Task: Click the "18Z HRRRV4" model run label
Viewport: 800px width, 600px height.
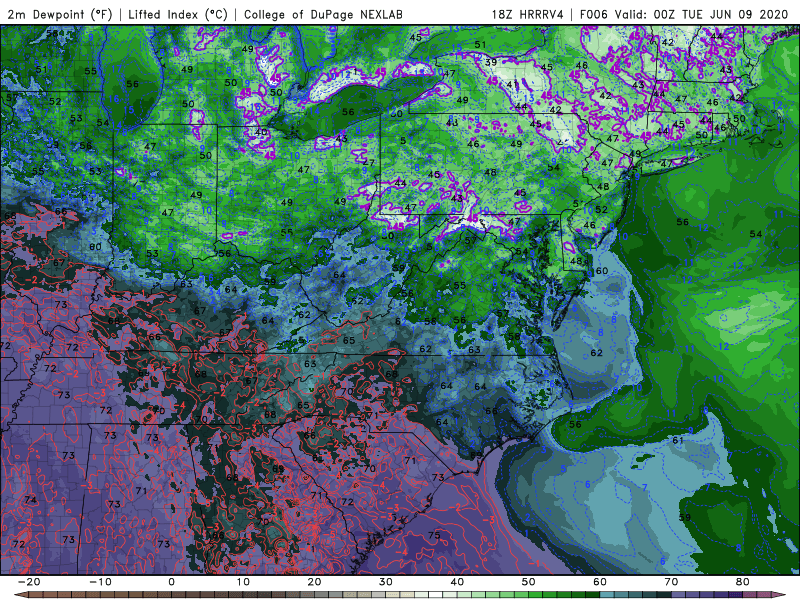Action: coord(527,14)
